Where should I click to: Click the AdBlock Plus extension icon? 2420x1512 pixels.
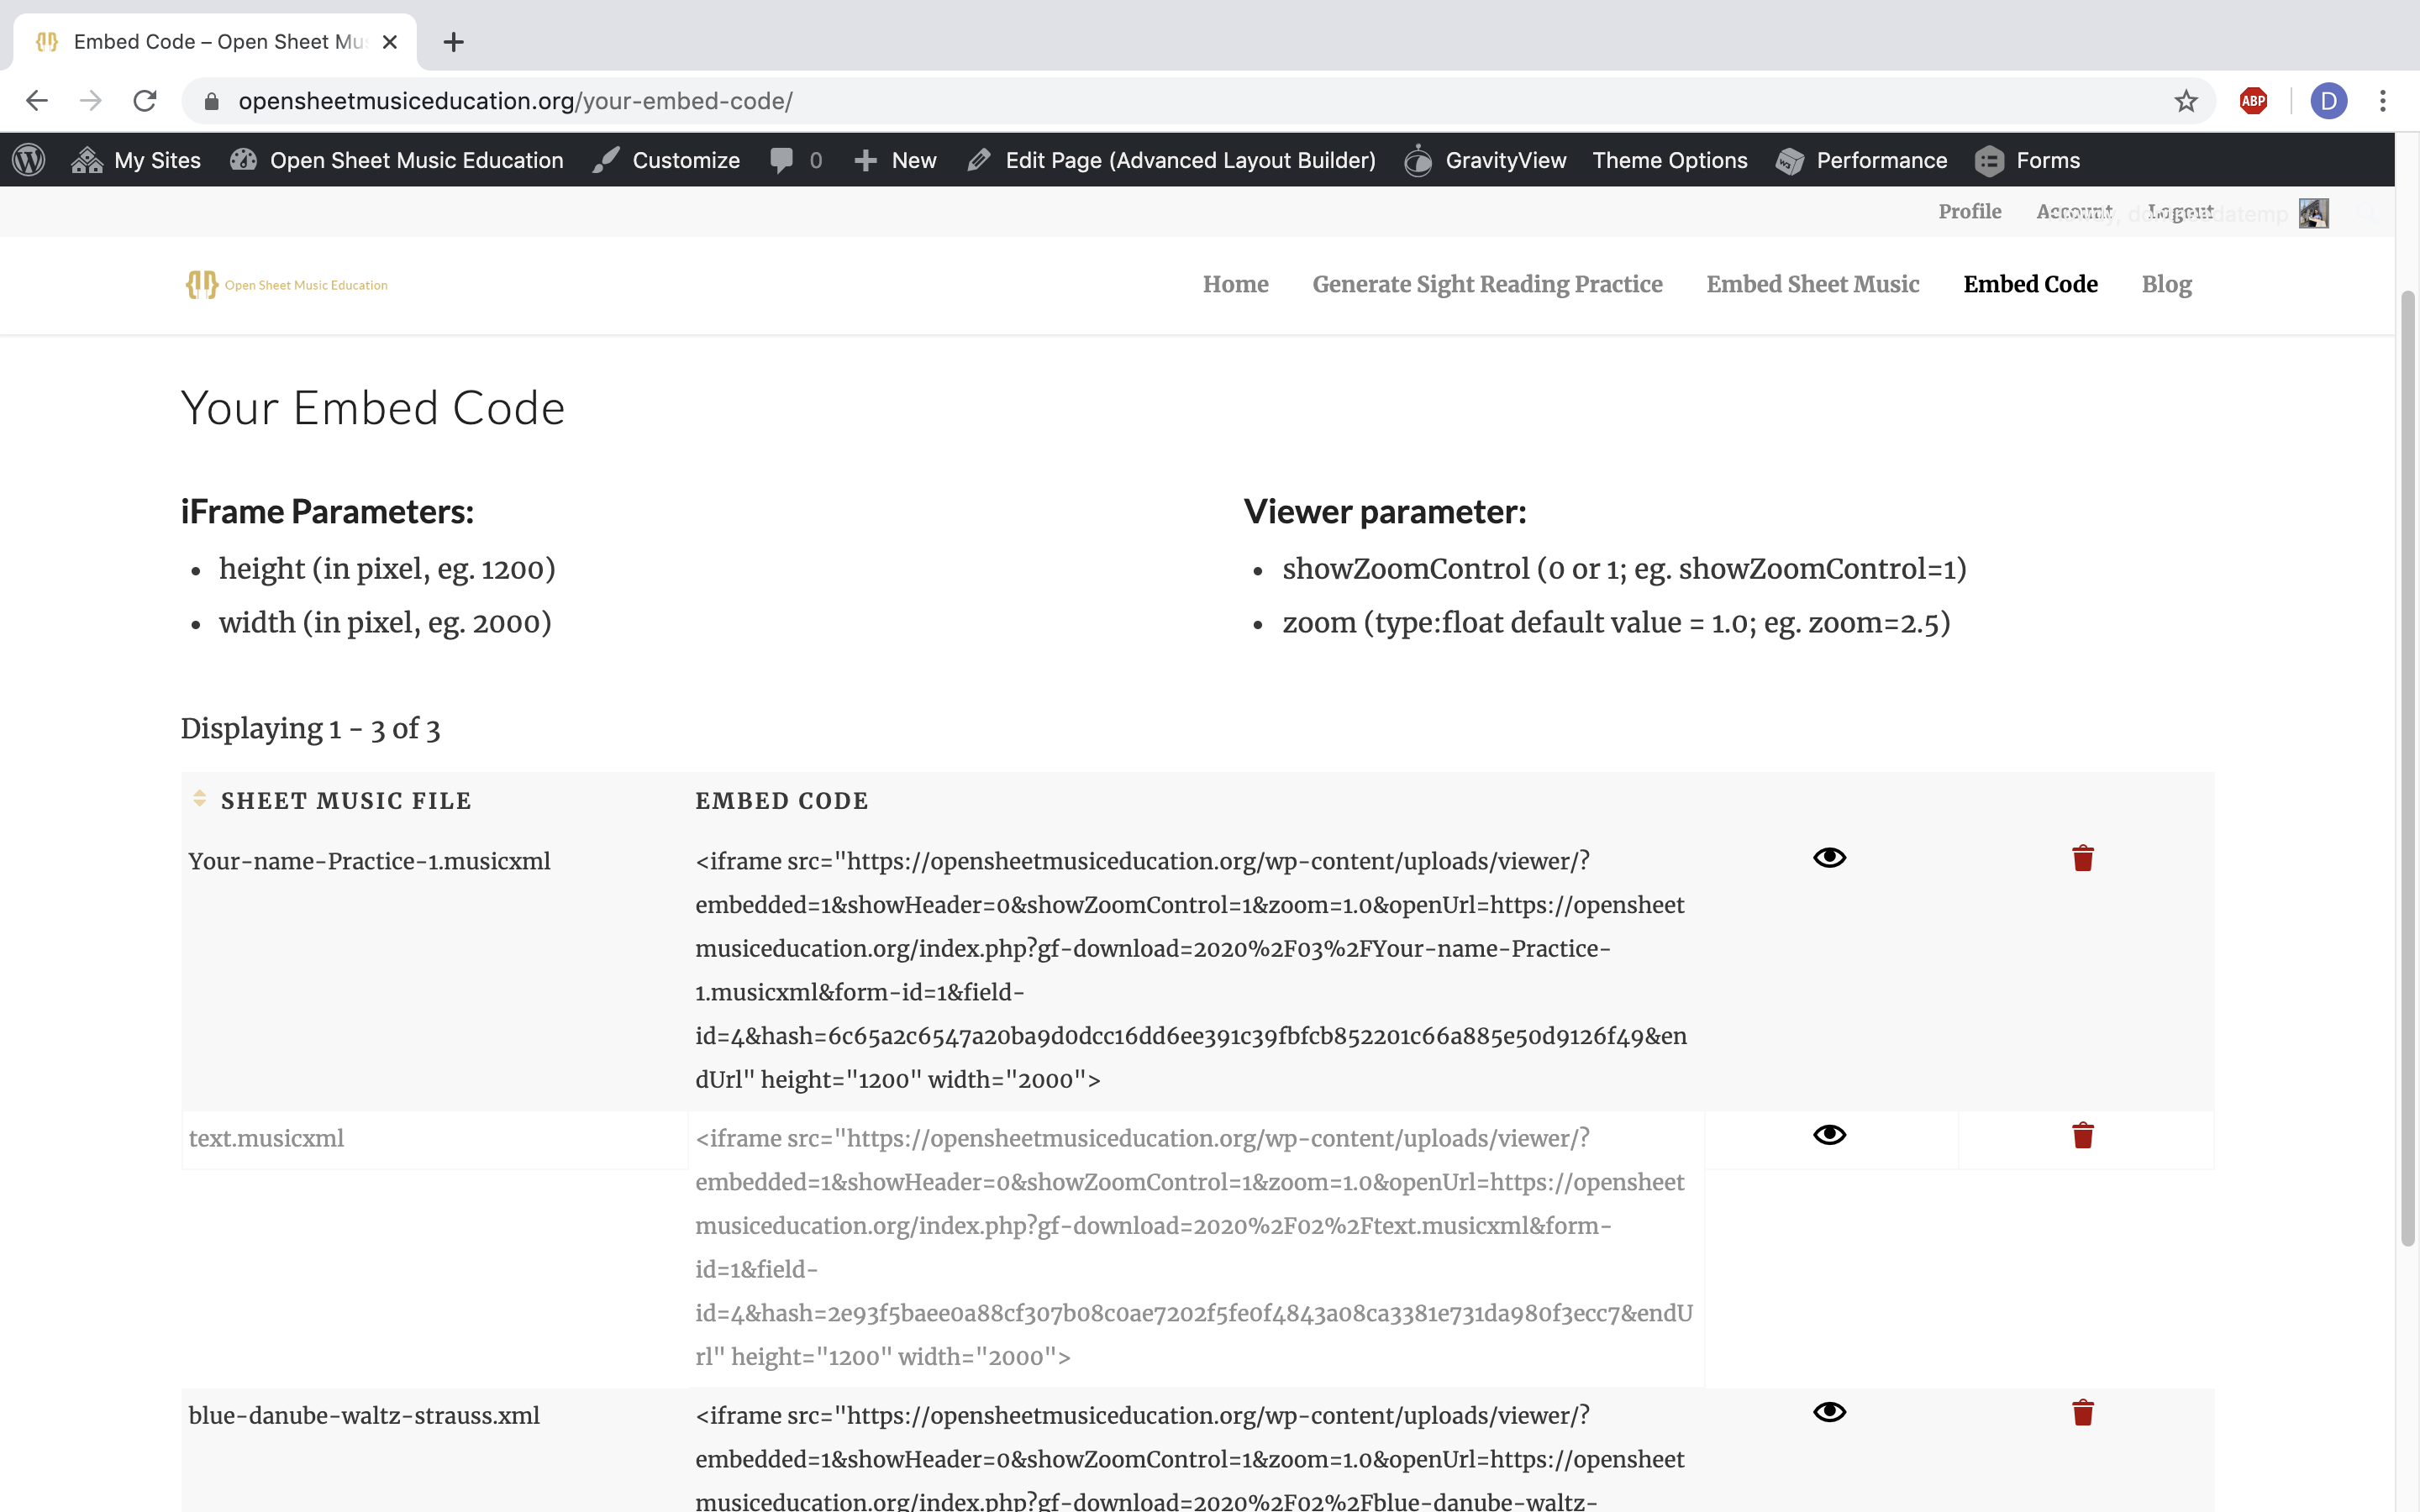[x=2253, y=101]
